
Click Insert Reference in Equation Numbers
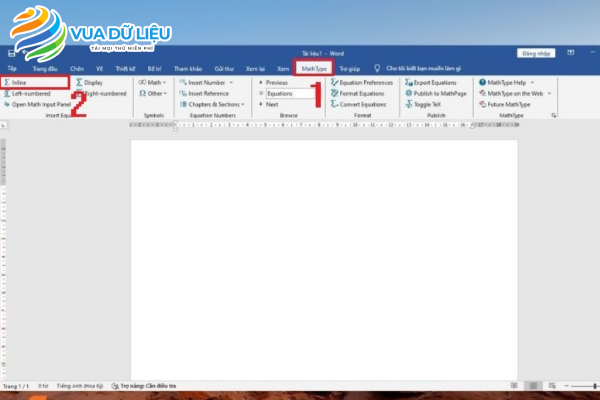(207, 93)
